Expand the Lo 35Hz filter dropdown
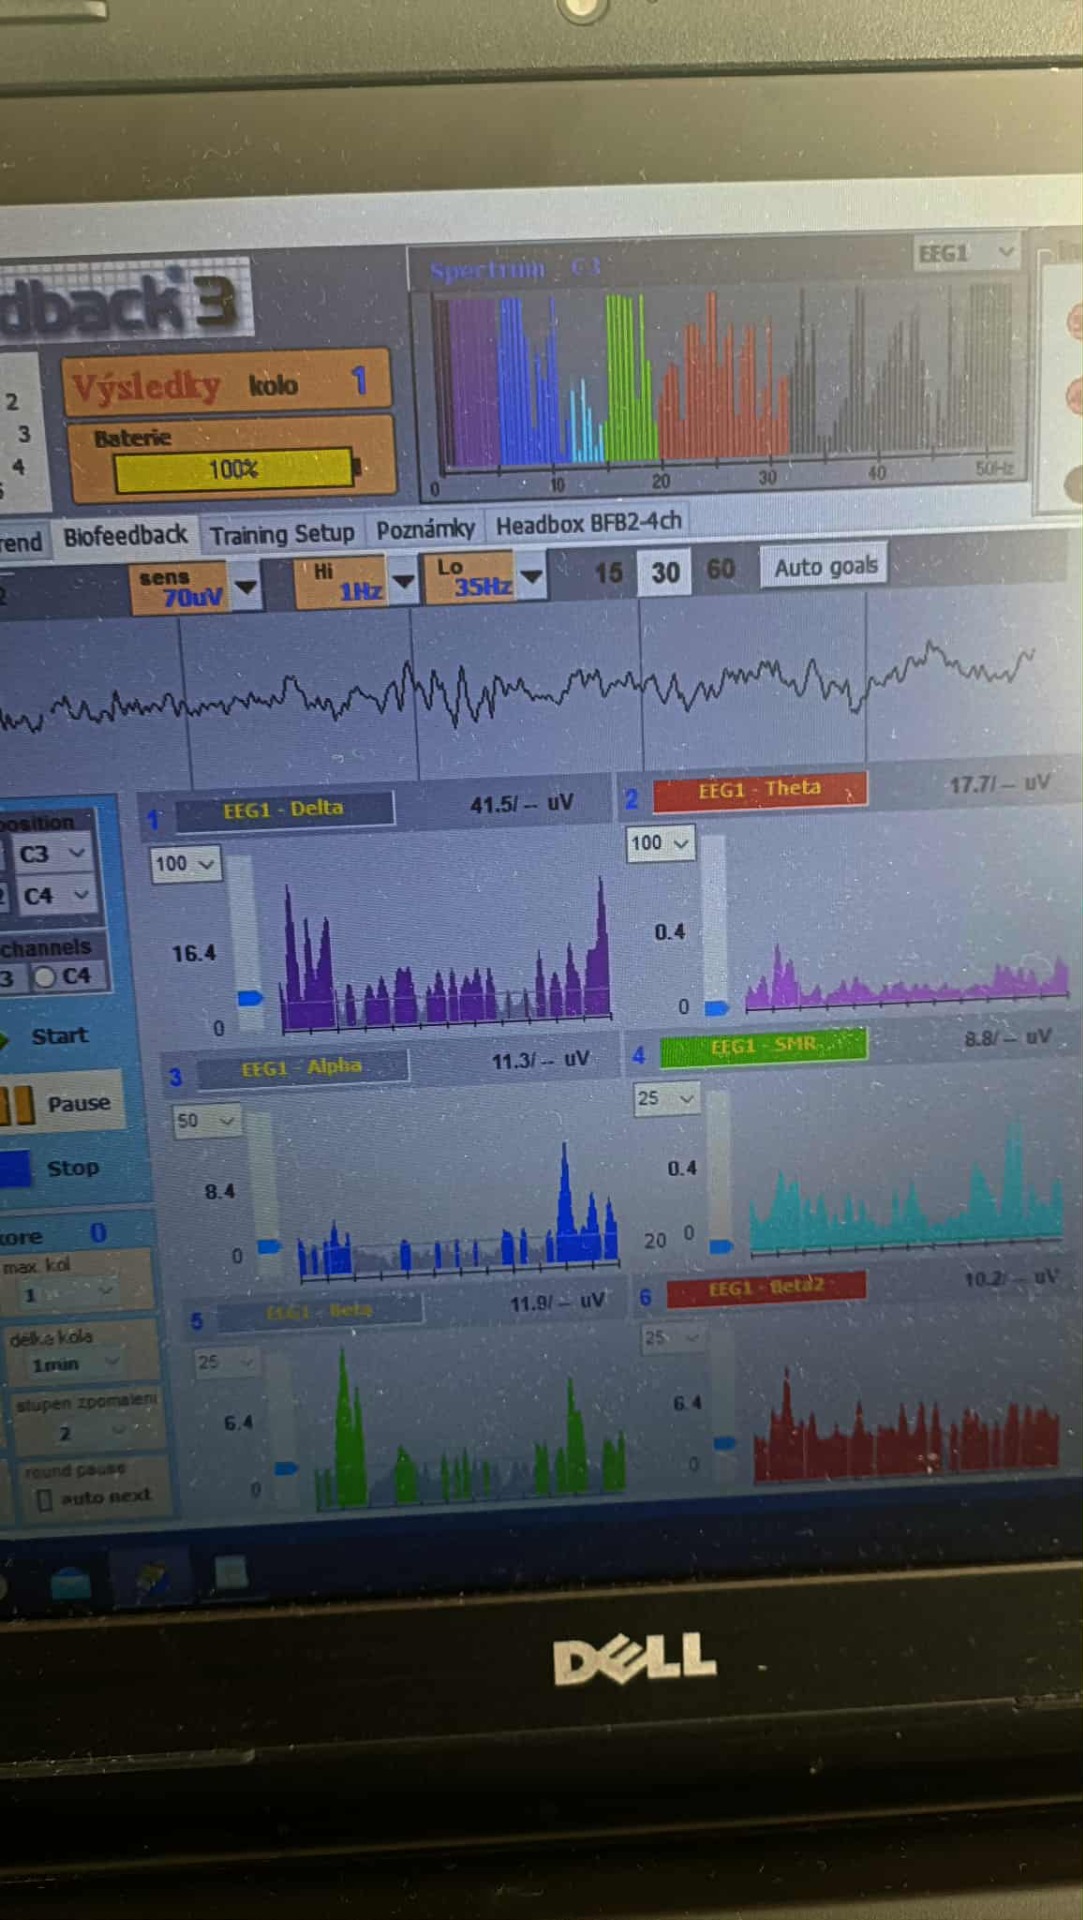This screenshot has width=1083, height=1920. pyautogui.click(x=531, y=576)
